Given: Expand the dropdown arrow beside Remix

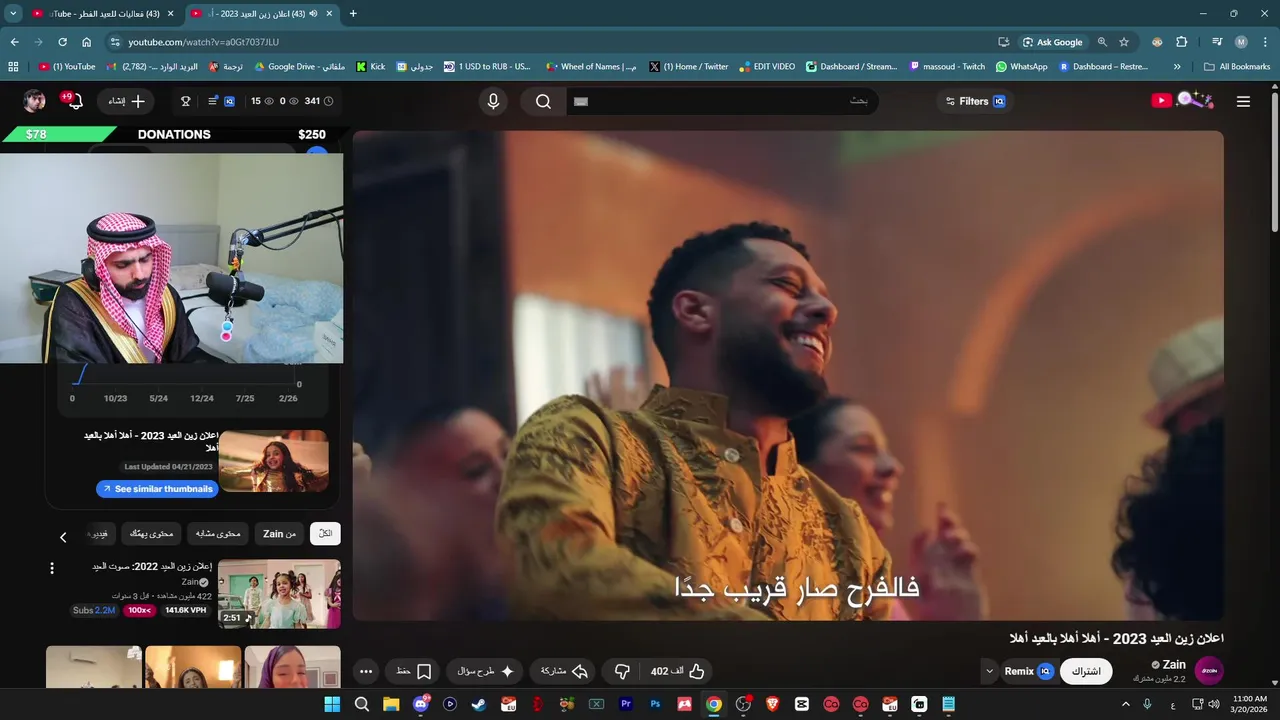Looking at the screenshot, I should click(989, 671).
